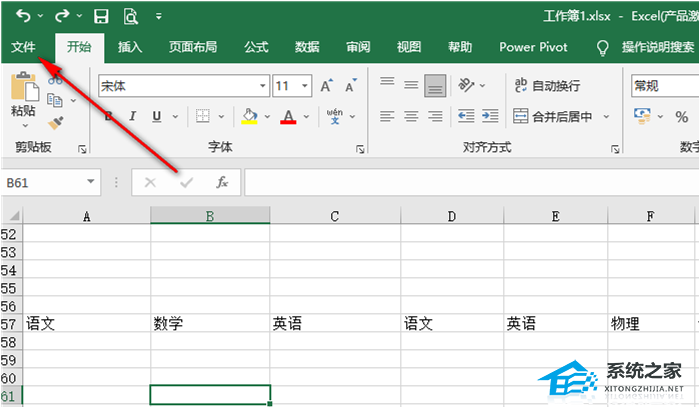Toggle italic formatting
This screenshot has width=699, height=407.
pos(132,116)
